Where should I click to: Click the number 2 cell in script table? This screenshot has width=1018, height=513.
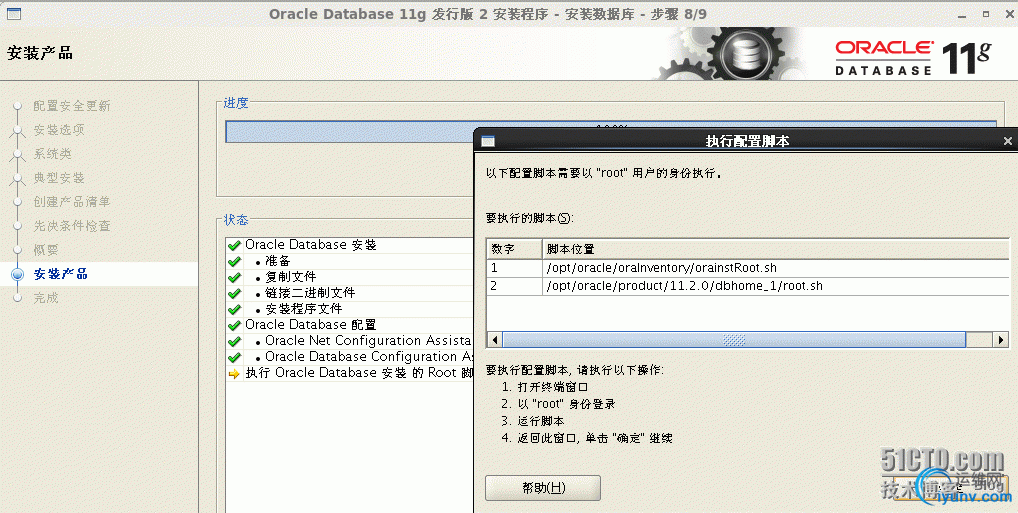tap(515, 286)
